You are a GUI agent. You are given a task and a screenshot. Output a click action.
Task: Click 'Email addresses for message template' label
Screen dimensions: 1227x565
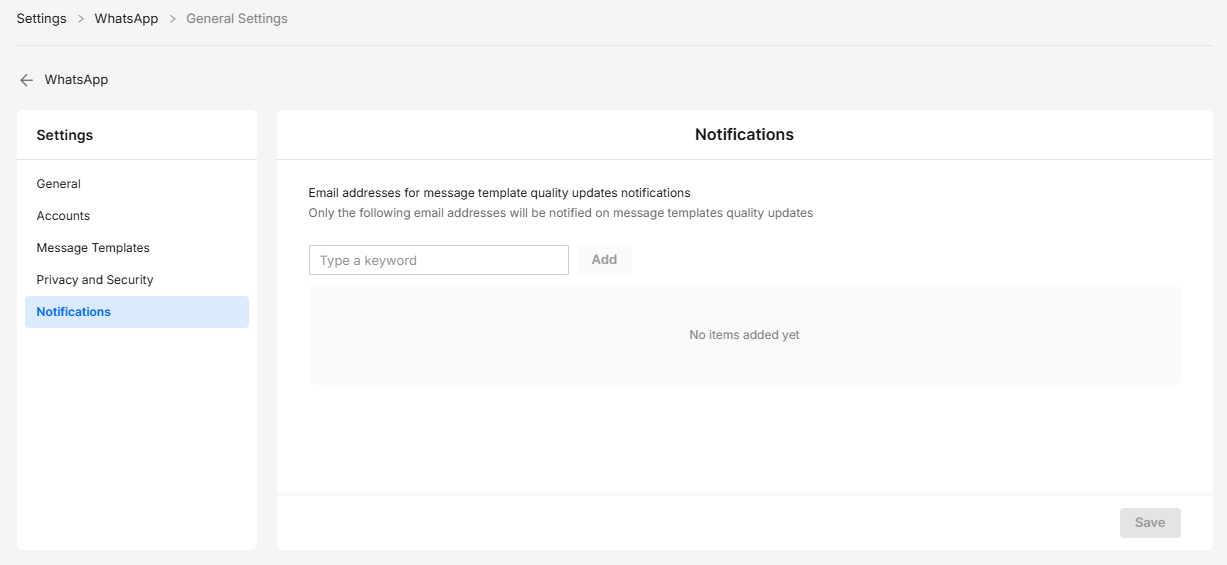coord(499,193)
